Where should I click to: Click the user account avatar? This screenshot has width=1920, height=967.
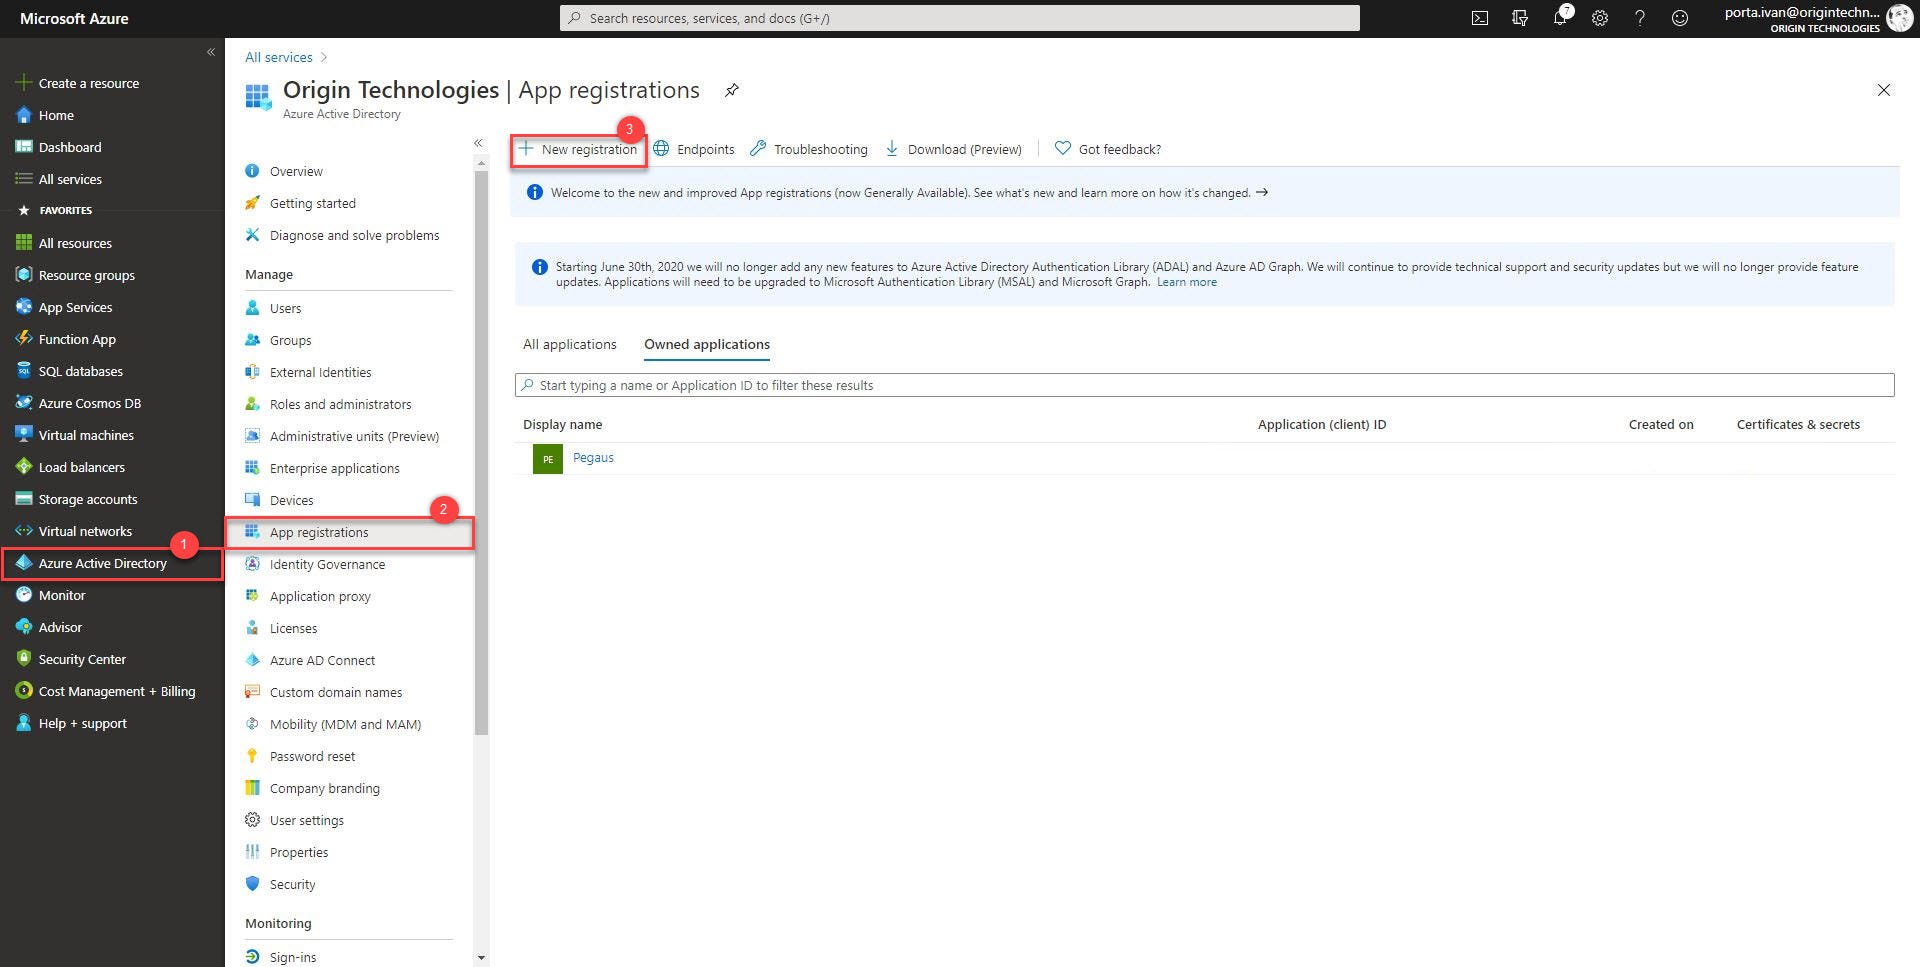(1899, 18)
